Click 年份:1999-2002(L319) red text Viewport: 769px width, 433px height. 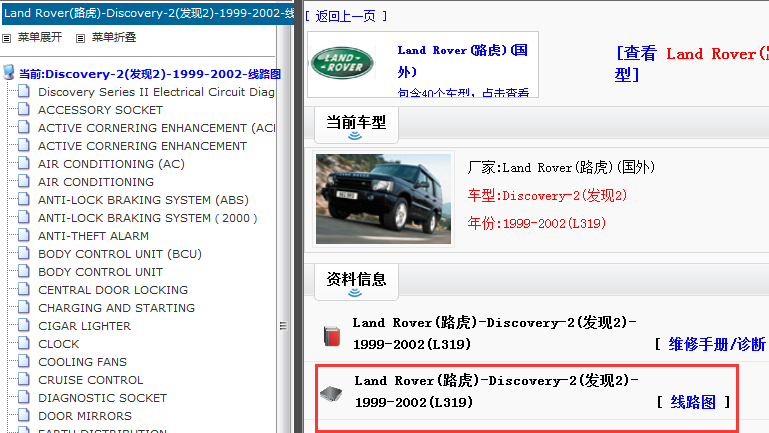click(x=537, y=224)
